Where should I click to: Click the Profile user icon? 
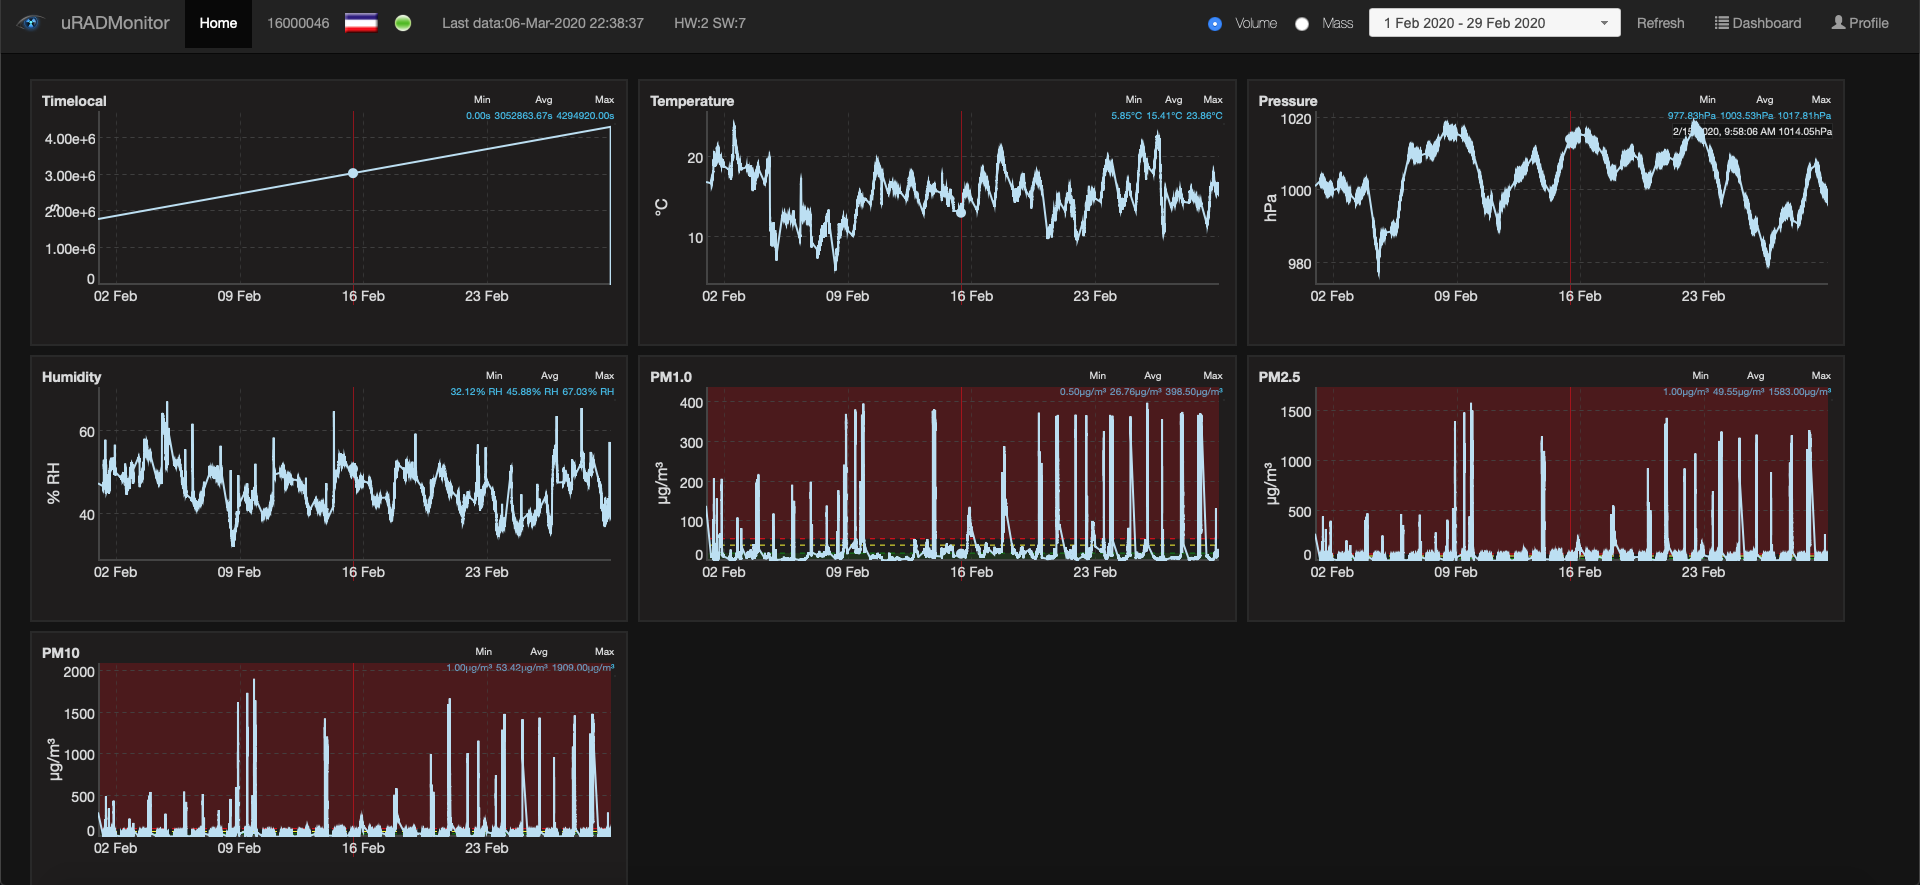(1838, 23)
